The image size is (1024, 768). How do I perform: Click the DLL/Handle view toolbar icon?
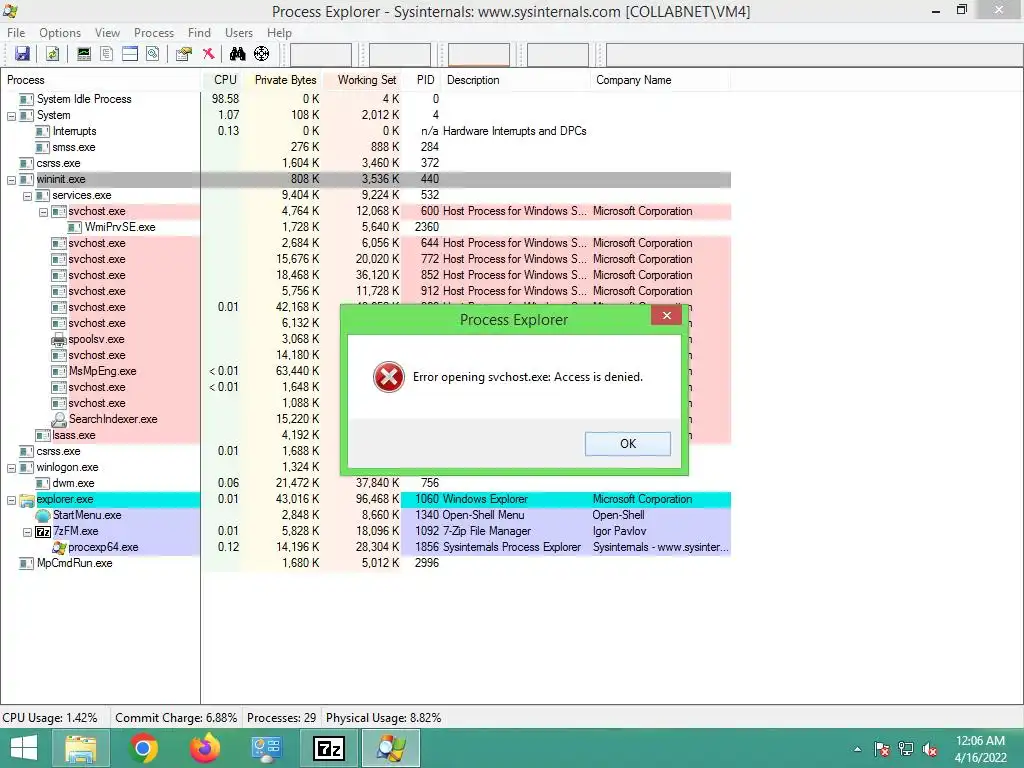153,54
